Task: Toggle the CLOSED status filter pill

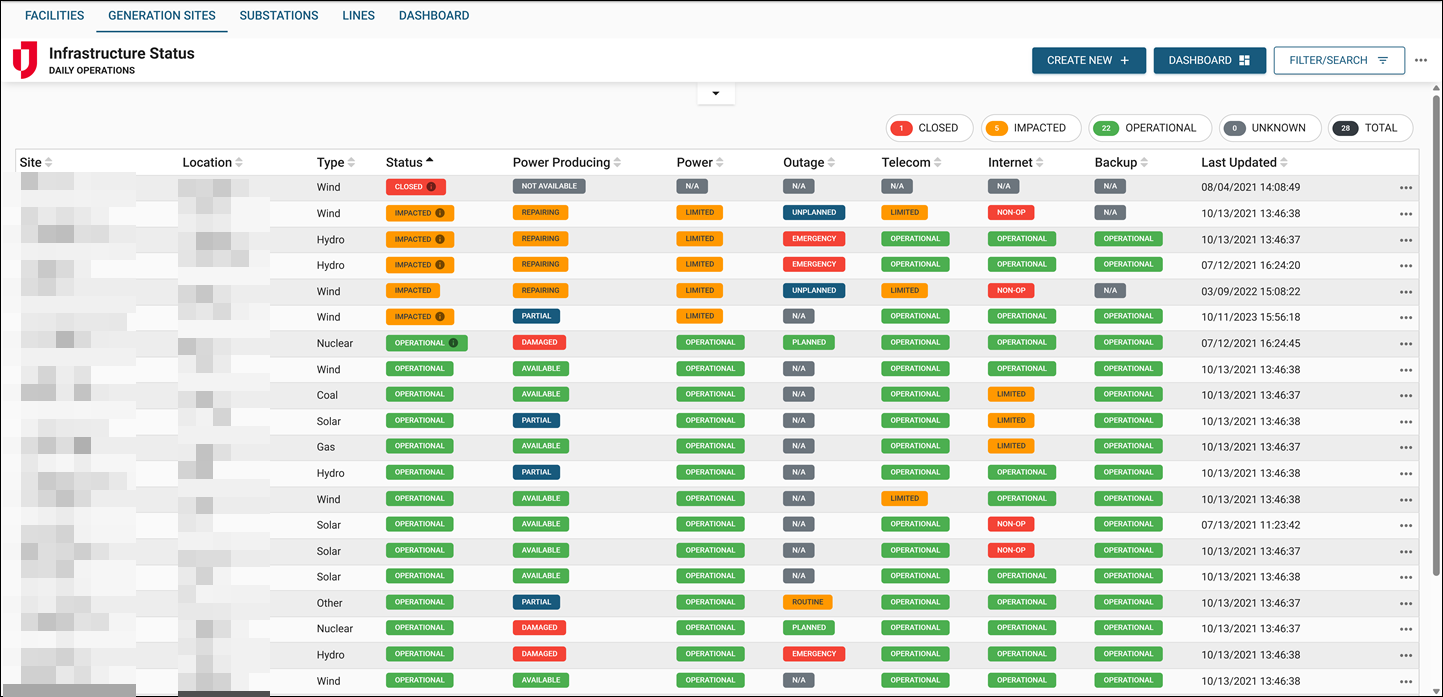Action: tap(929, 128)
